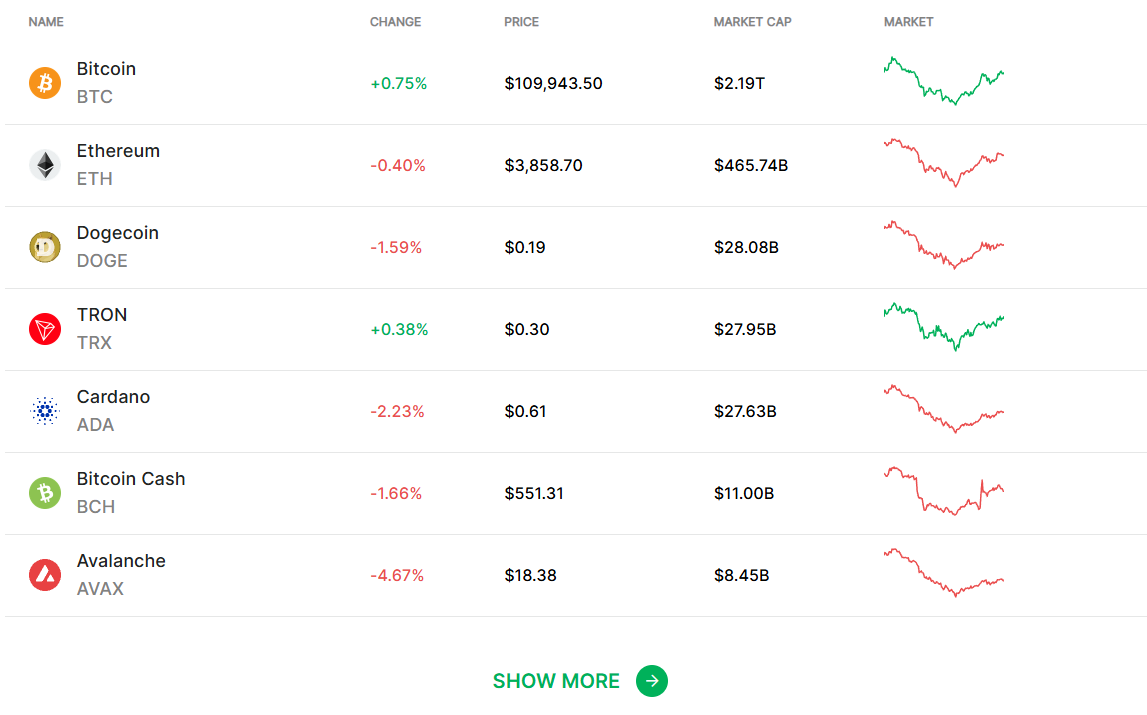Click the blue Cardano dotted logo icon
This screenshot has width=1147, height=715.
pos(45,411)
